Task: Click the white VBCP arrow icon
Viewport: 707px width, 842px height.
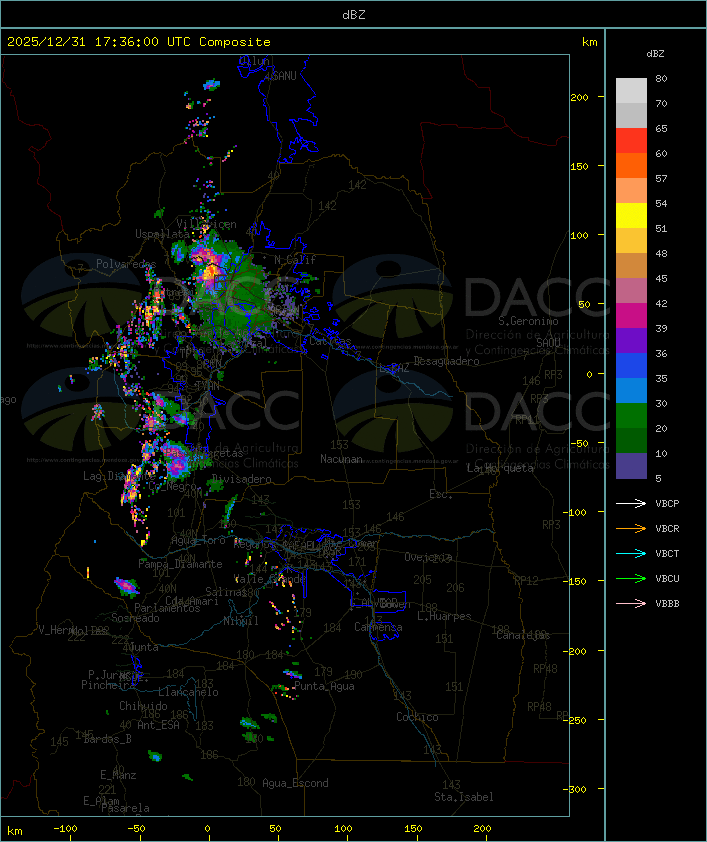Action: (x=631, y=503)
